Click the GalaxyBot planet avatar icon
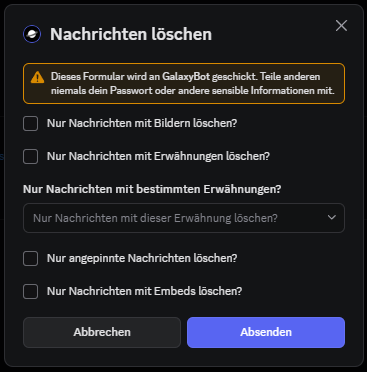367x372 pixels. pyautogui.click(x=32, y=34)
